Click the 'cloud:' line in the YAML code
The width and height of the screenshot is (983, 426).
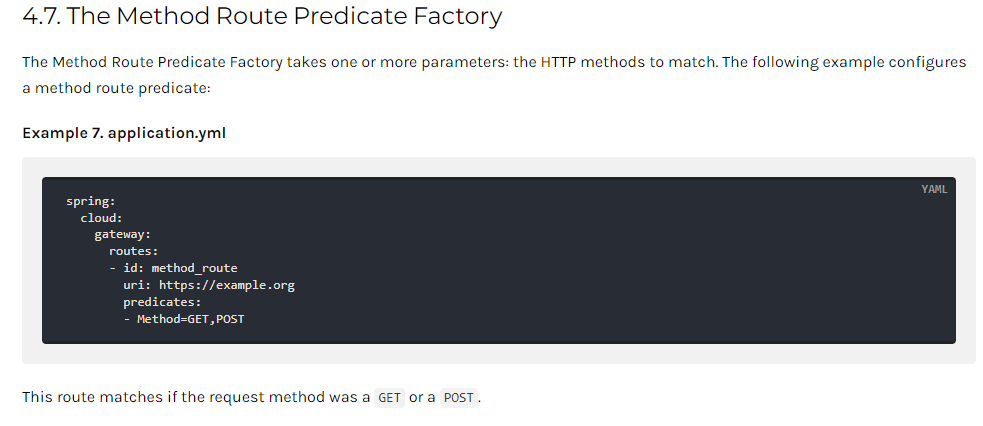[x=101, y=219]
